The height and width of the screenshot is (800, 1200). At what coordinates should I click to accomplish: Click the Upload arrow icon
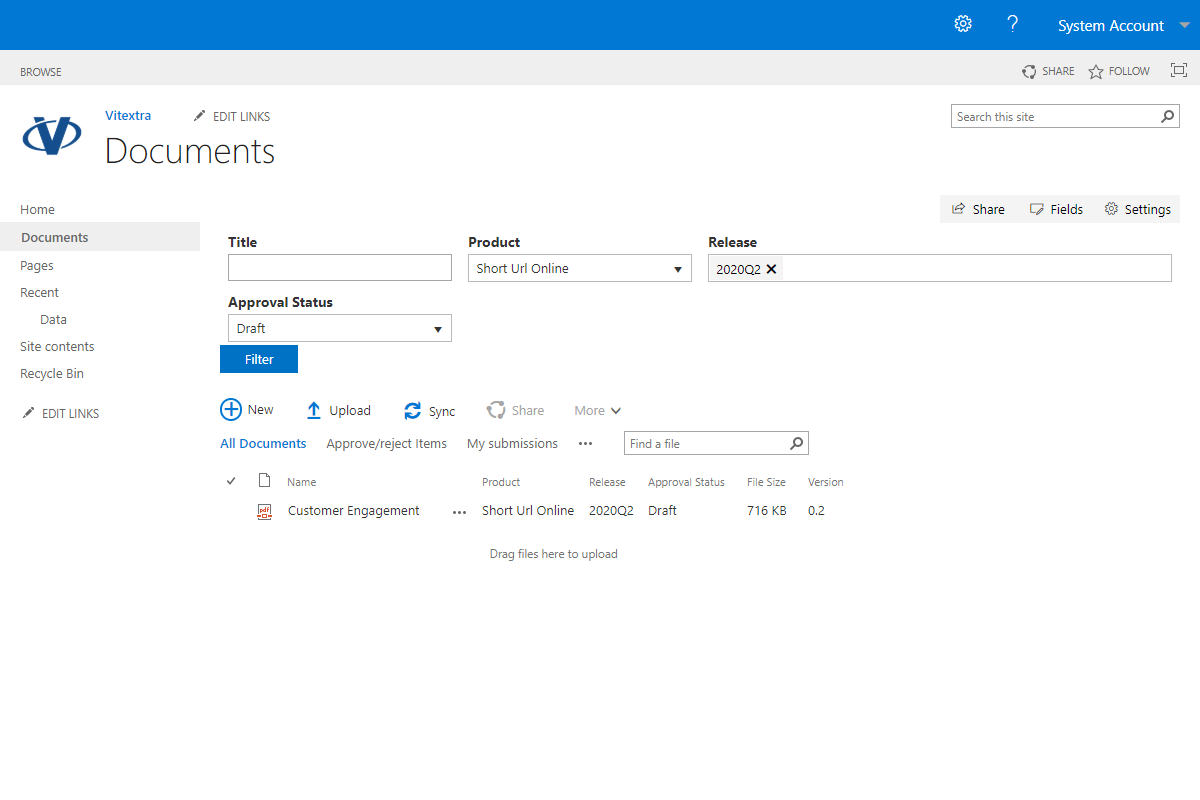point(314,411)
